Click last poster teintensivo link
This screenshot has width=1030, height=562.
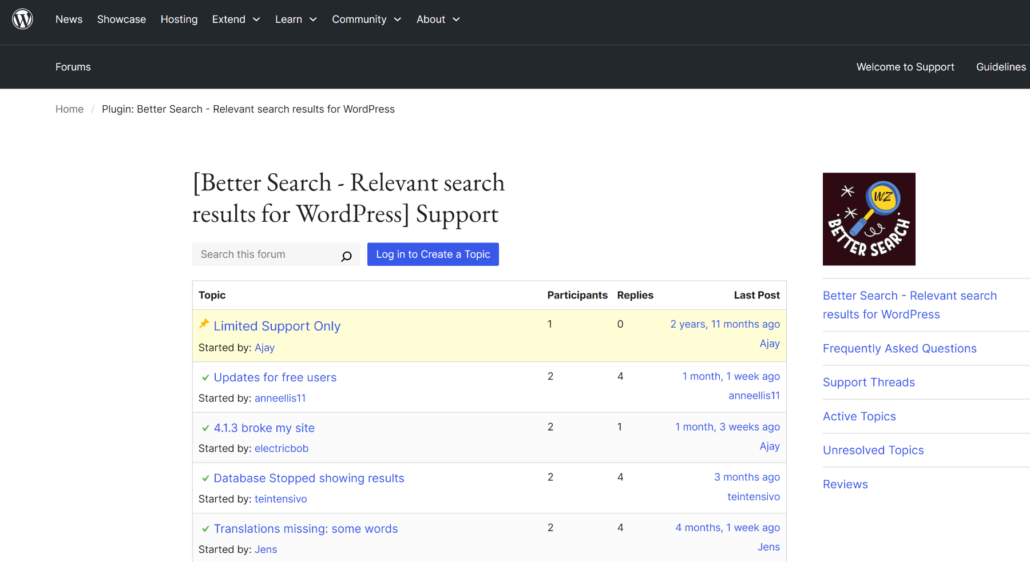[753, 497]
